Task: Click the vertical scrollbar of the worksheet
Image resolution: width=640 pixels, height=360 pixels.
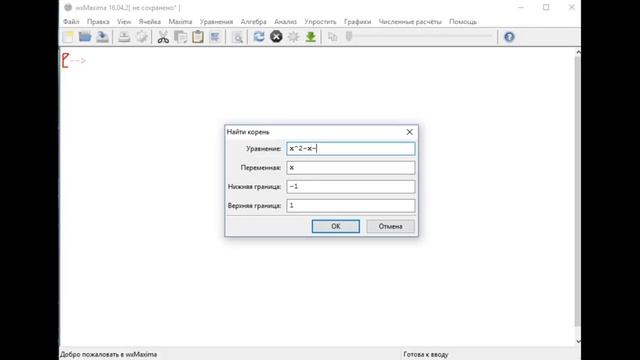Action: tap(578, 191)
